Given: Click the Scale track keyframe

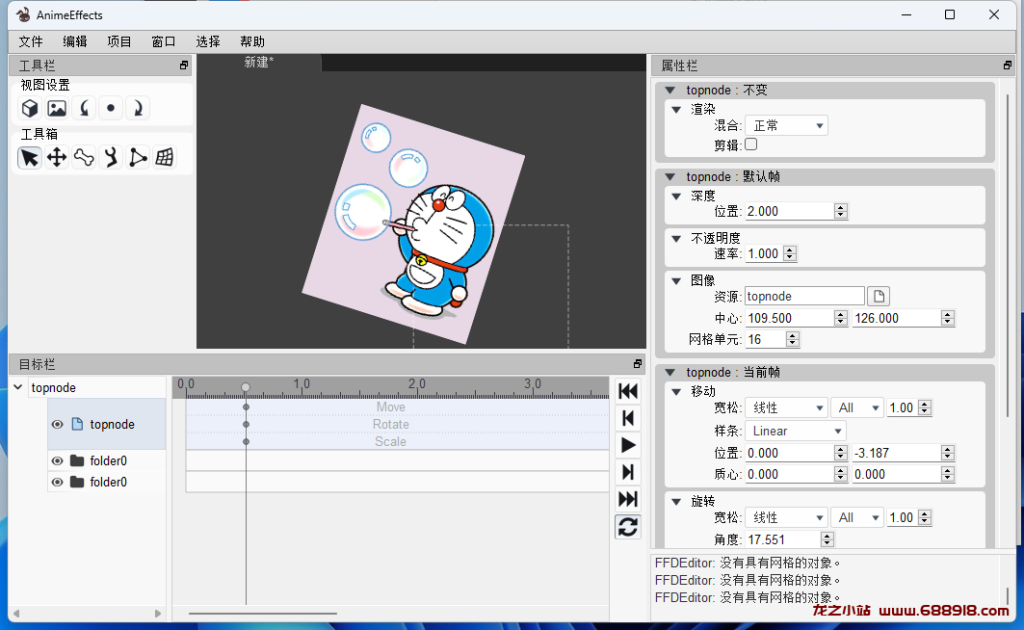Looking at the screenshot, I should point(246,442).
